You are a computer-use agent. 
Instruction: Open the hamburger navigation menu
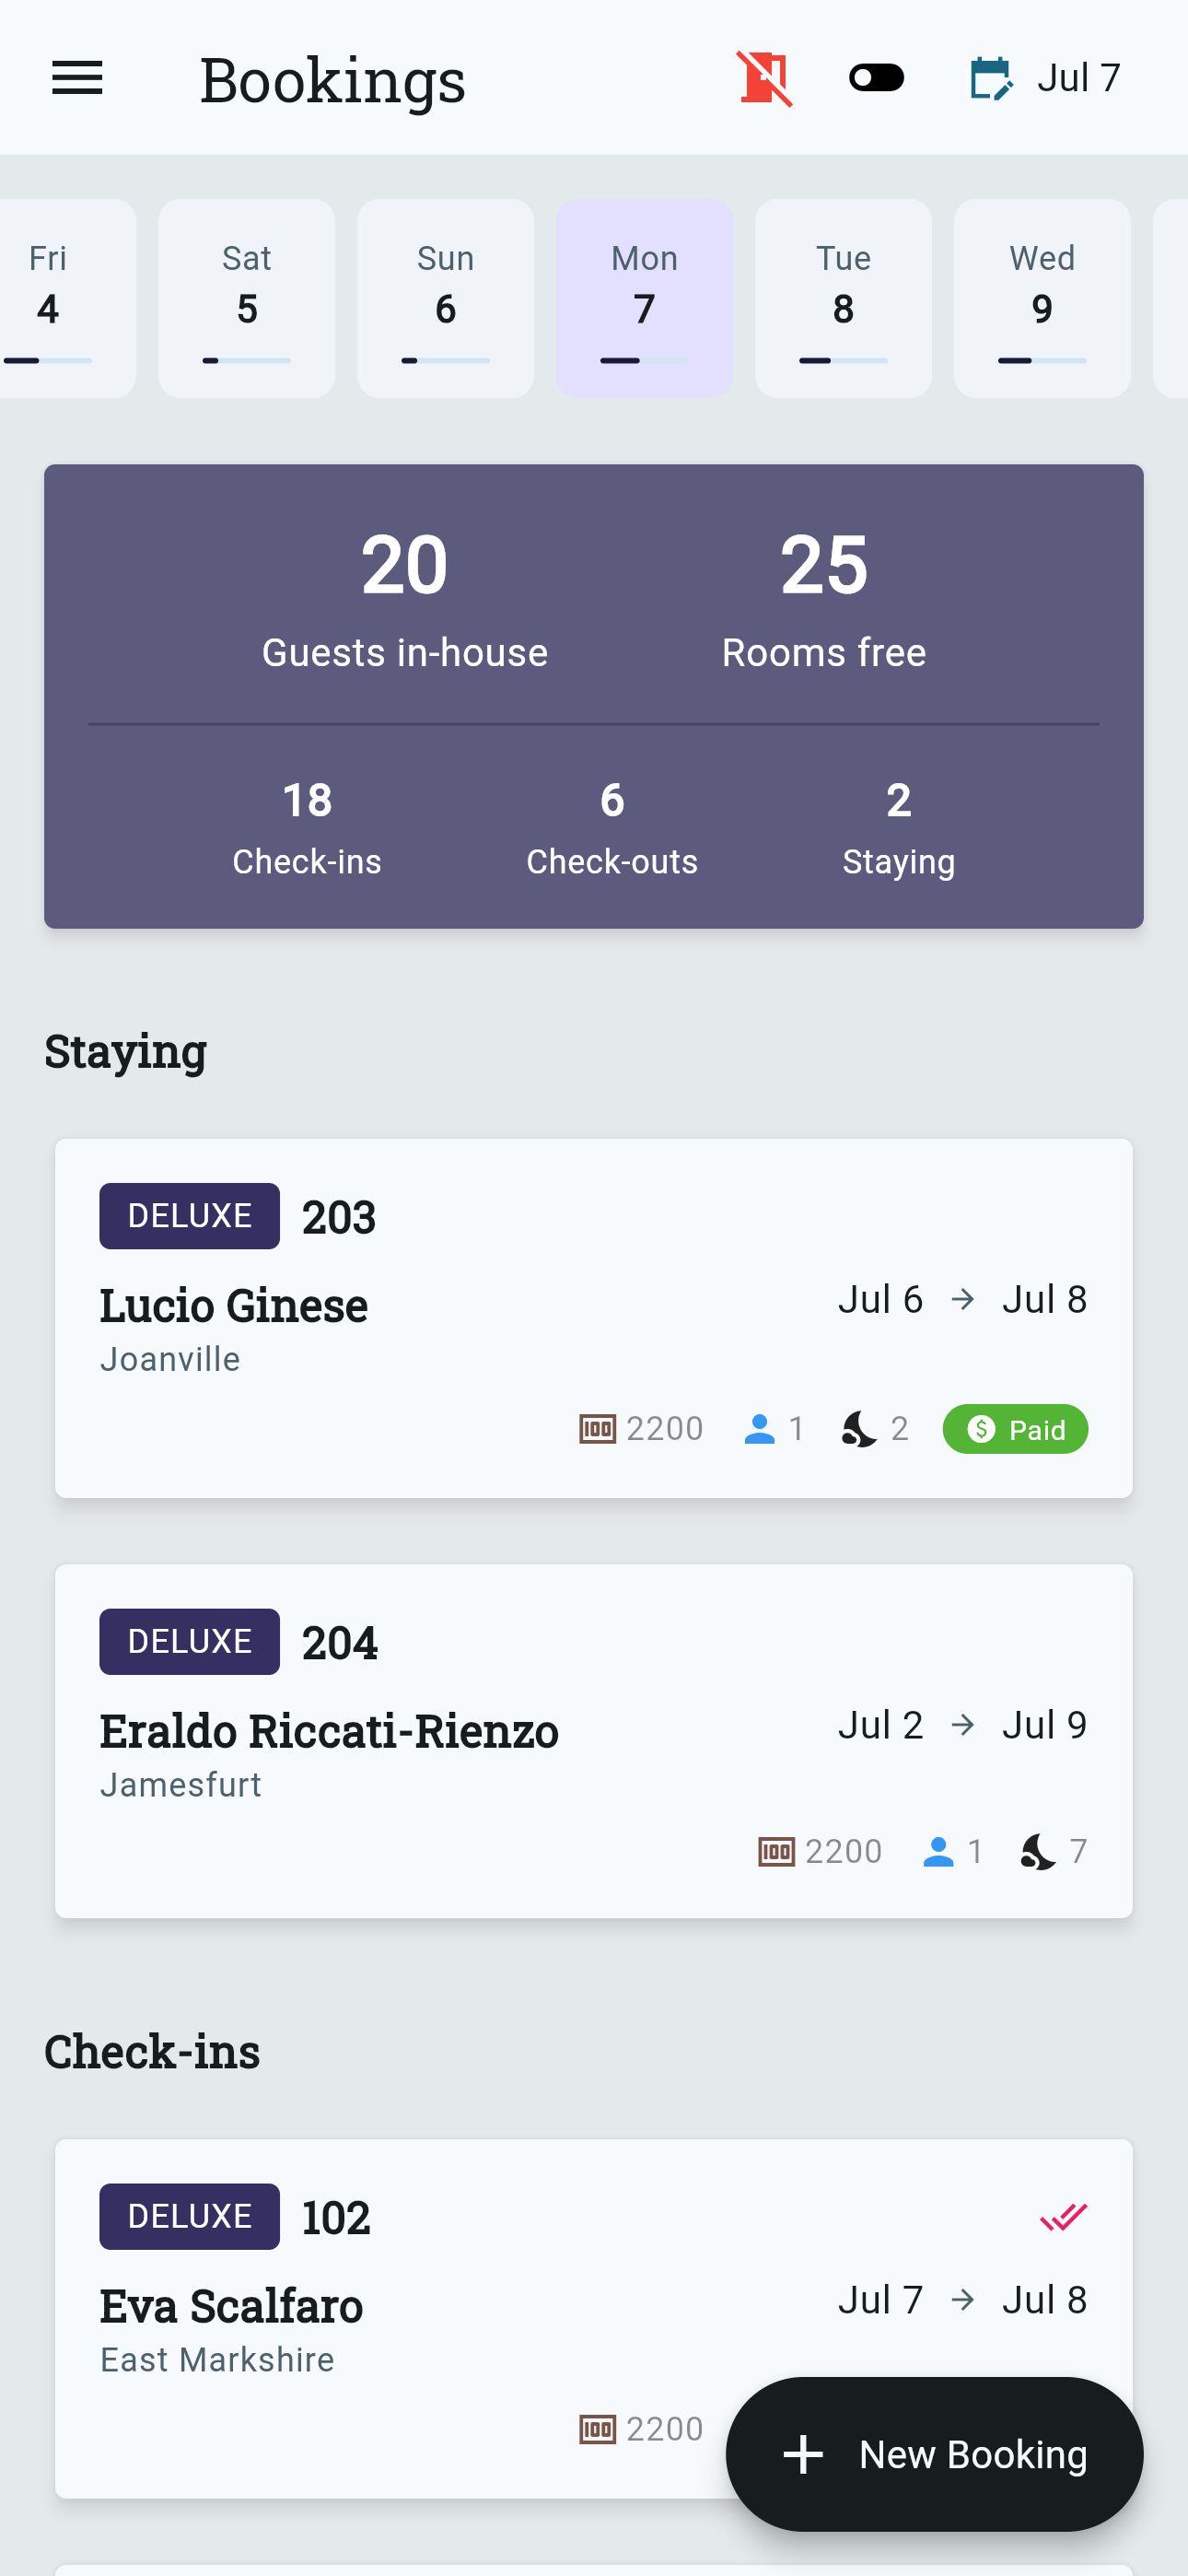click(x=77, y=78)
